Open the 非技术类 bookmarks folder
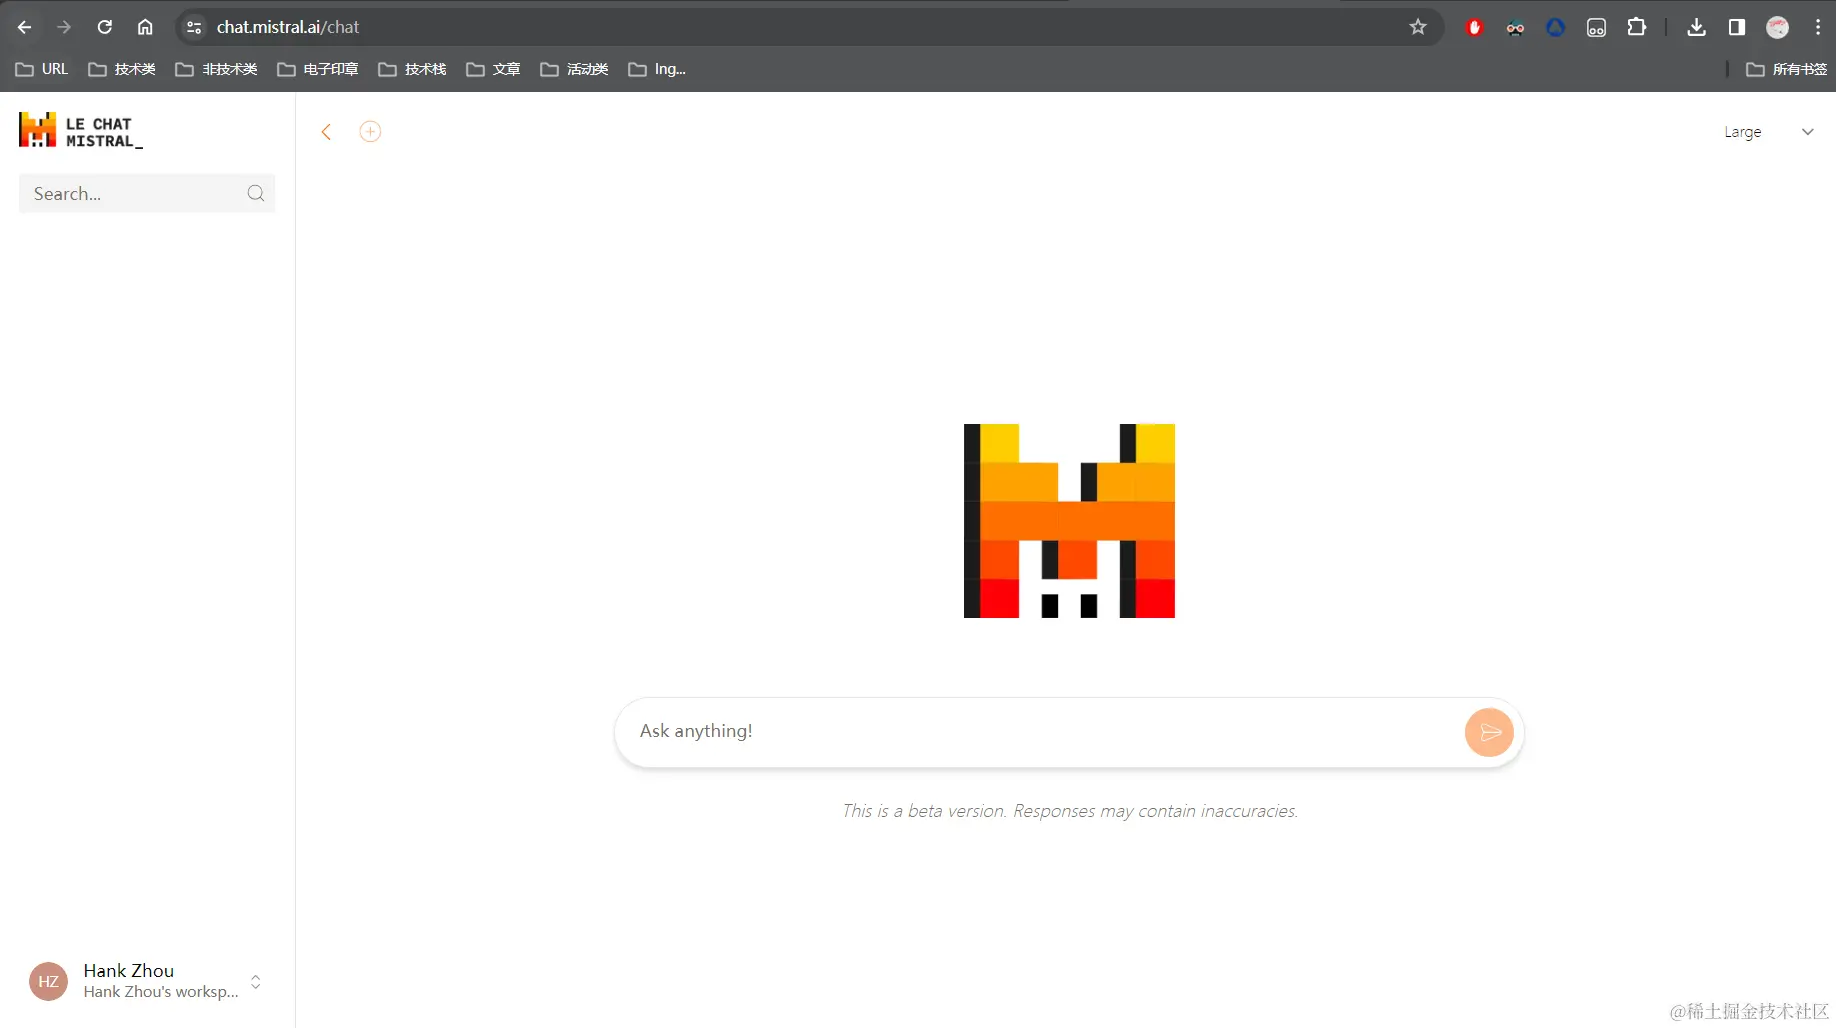Viewport: 1836px width, 1028px height. 216,69
